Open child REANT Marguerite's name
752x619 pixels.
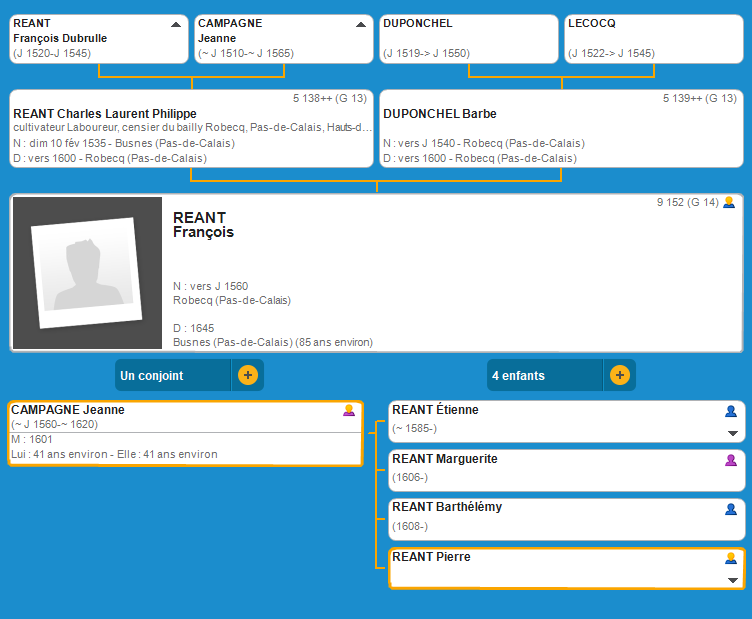coord(445,459)
